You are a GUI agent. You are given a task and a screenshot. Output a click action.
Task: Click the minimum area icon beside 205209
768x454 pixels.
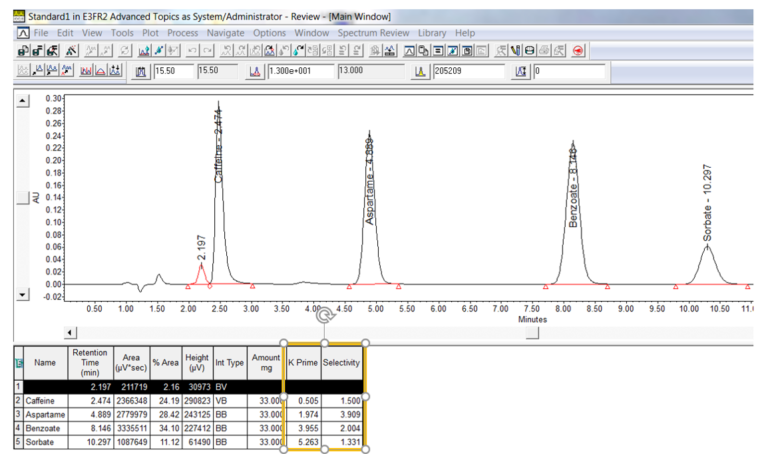pos(420,72)
